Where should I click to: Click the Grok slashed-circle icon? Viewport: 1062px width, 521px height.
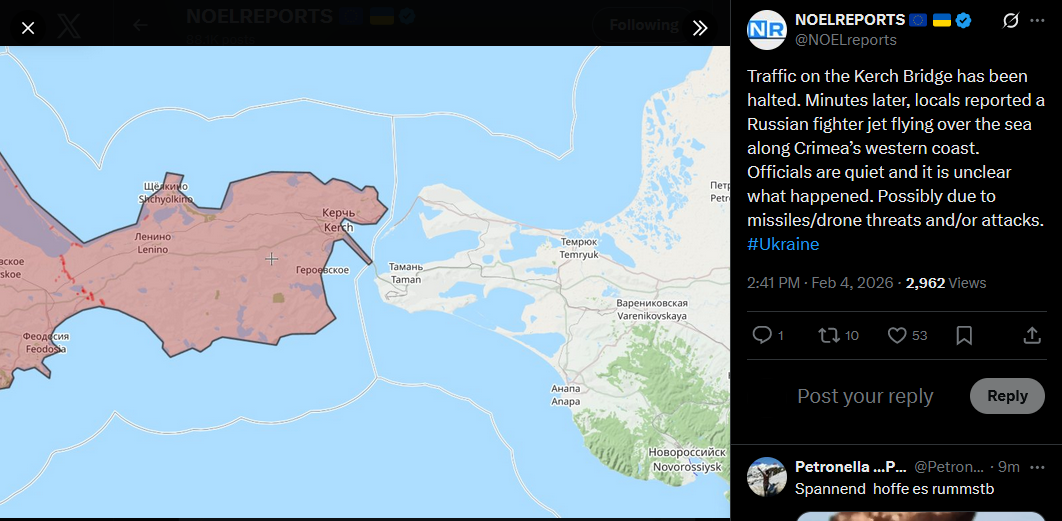pyautogui.click(x=1010, y=21)
